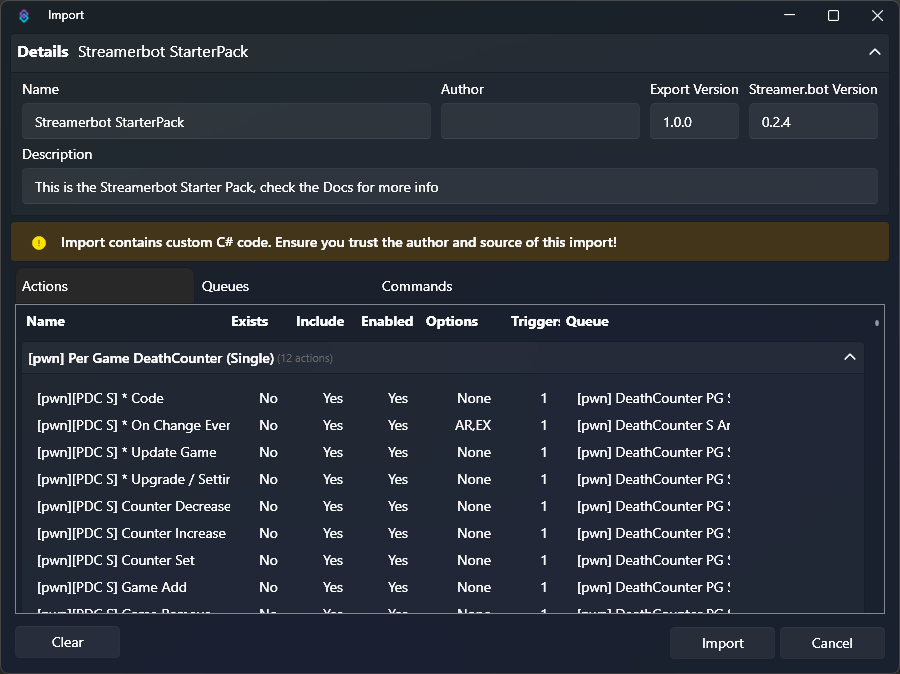Maximize the Import window
The image size is (900, 674).
click(833, 15)
